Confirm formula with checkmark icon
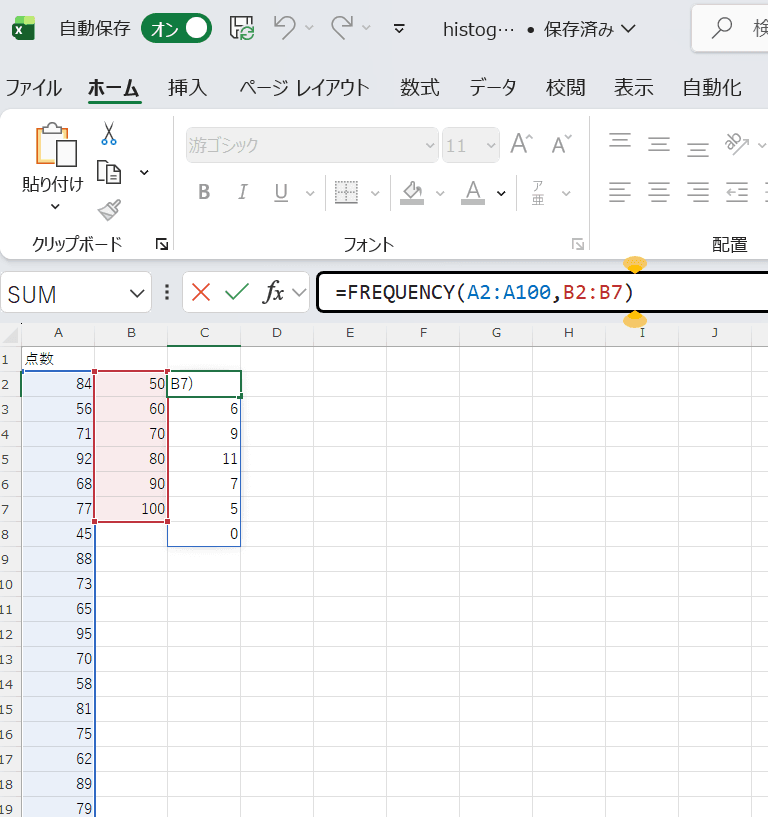The width and height of the screenshot is (768, 817). (x=237, y=292)
